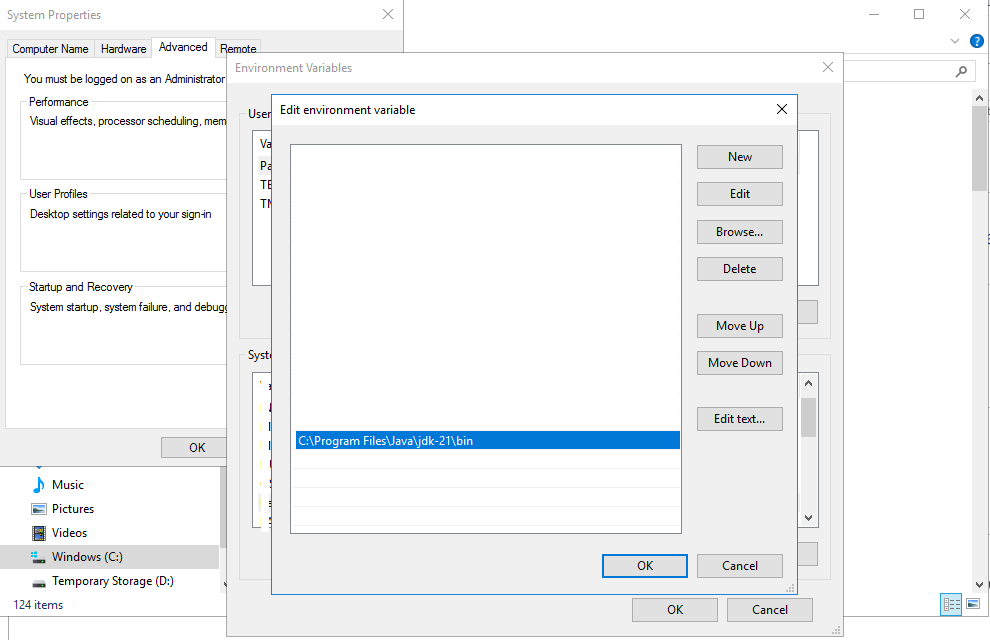
Task: Add a new path entry with New
Action: [739, 157]
